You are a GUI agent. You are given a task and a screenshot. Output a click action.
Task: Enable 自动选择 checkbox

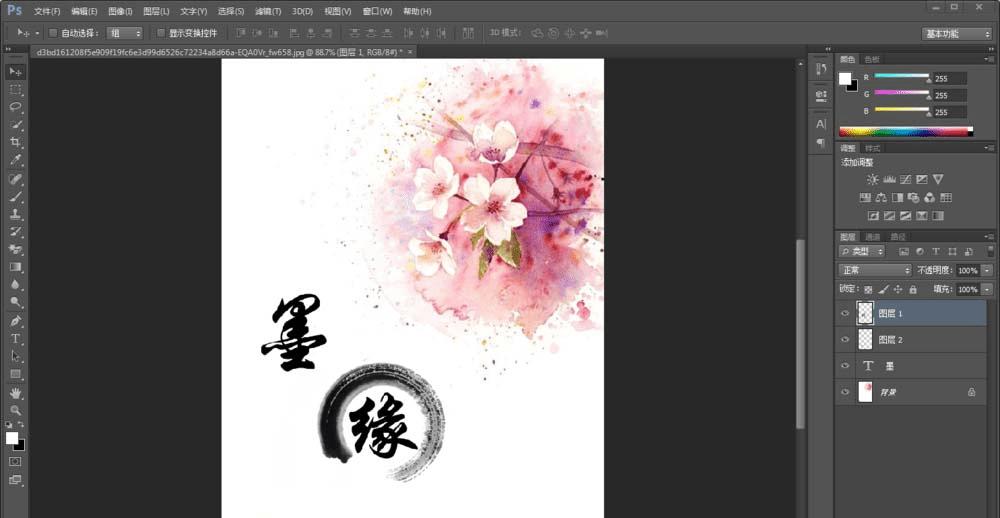[54, 33]
